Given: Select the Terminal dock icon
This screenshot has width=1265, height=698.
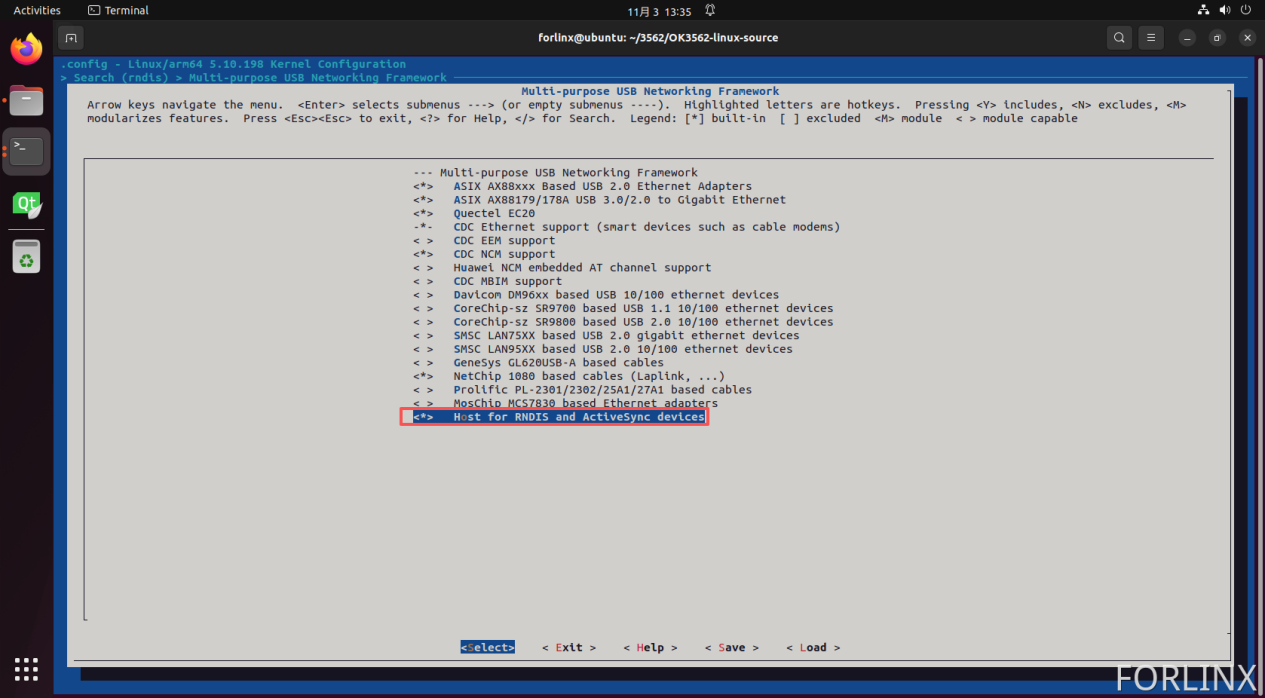Looking at the screenshot, I should (x=25, y=151).
